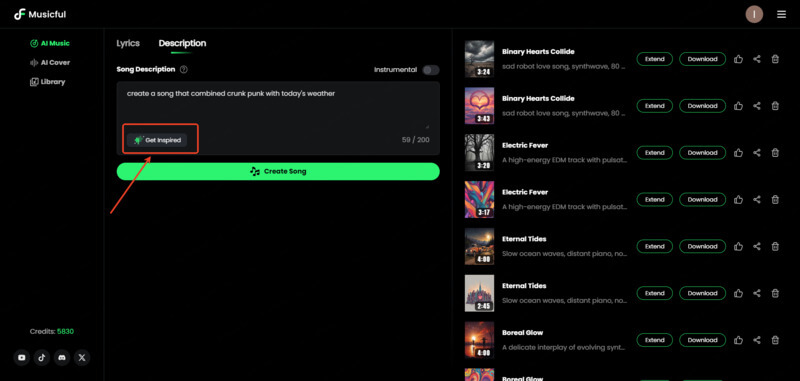
Task: Open the TikTok social icon
Action: [x=42, y=358]
